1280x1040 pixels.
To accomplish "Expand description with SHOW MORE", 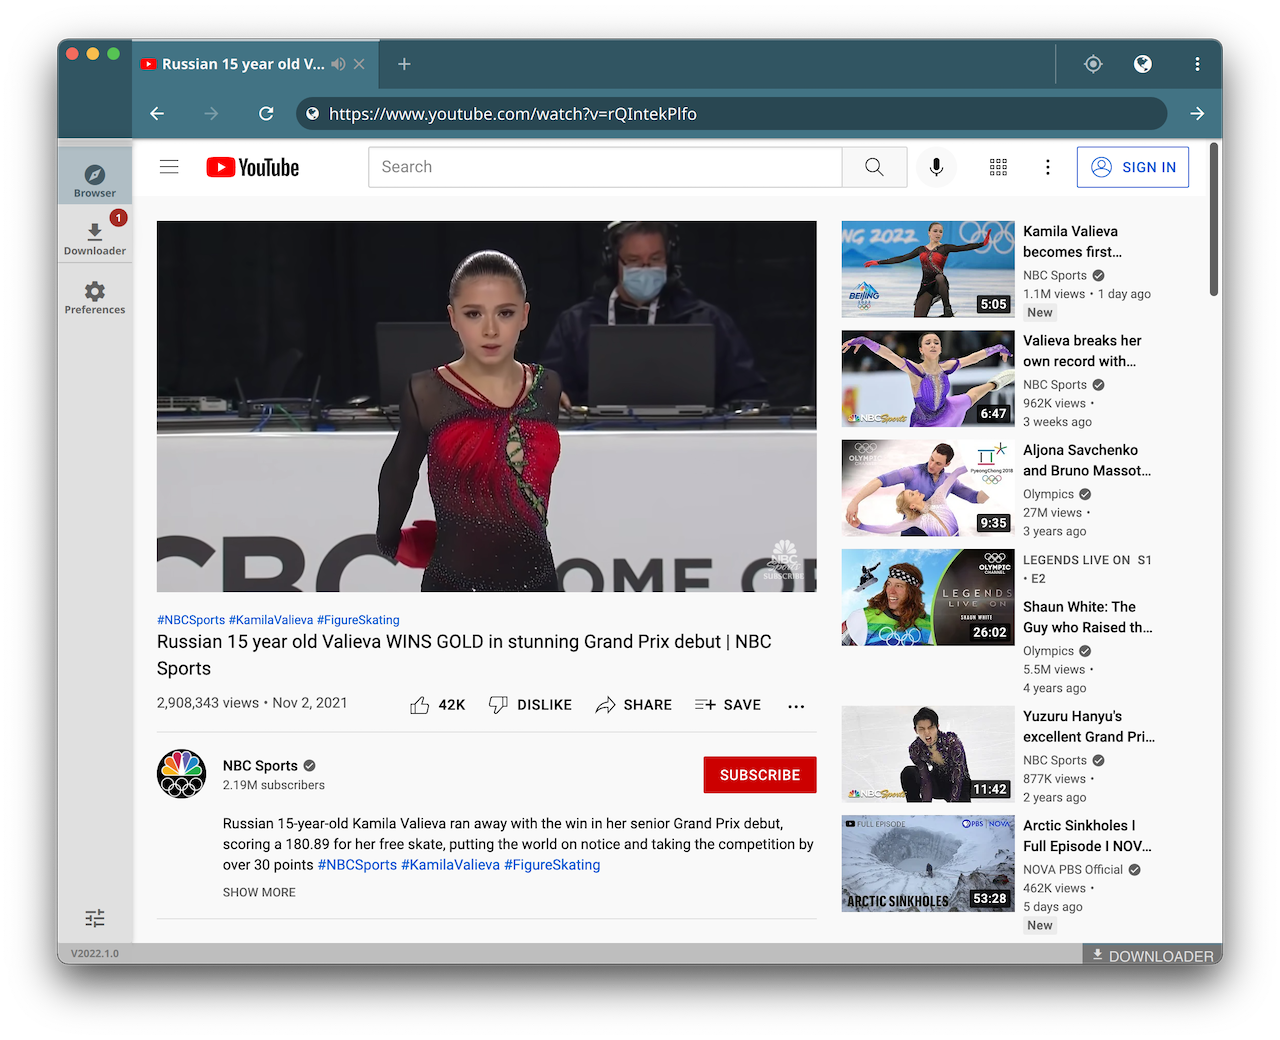I will pyautogui.click(x=259, y=892).
